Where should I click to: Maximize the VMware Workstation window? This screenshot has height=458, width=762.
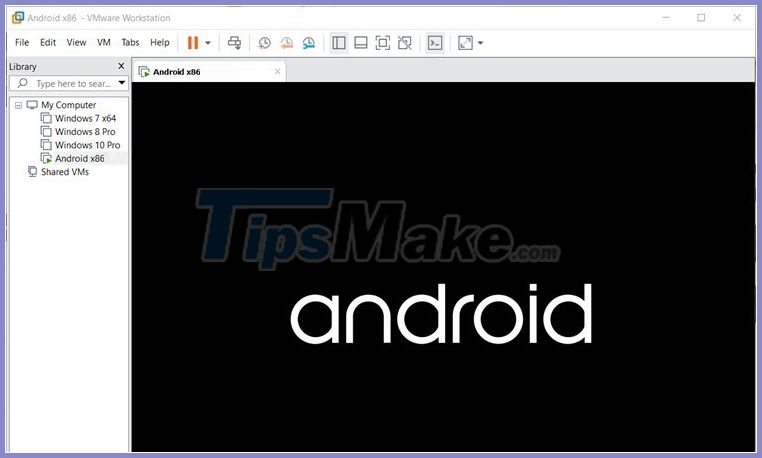coord(701,18)
